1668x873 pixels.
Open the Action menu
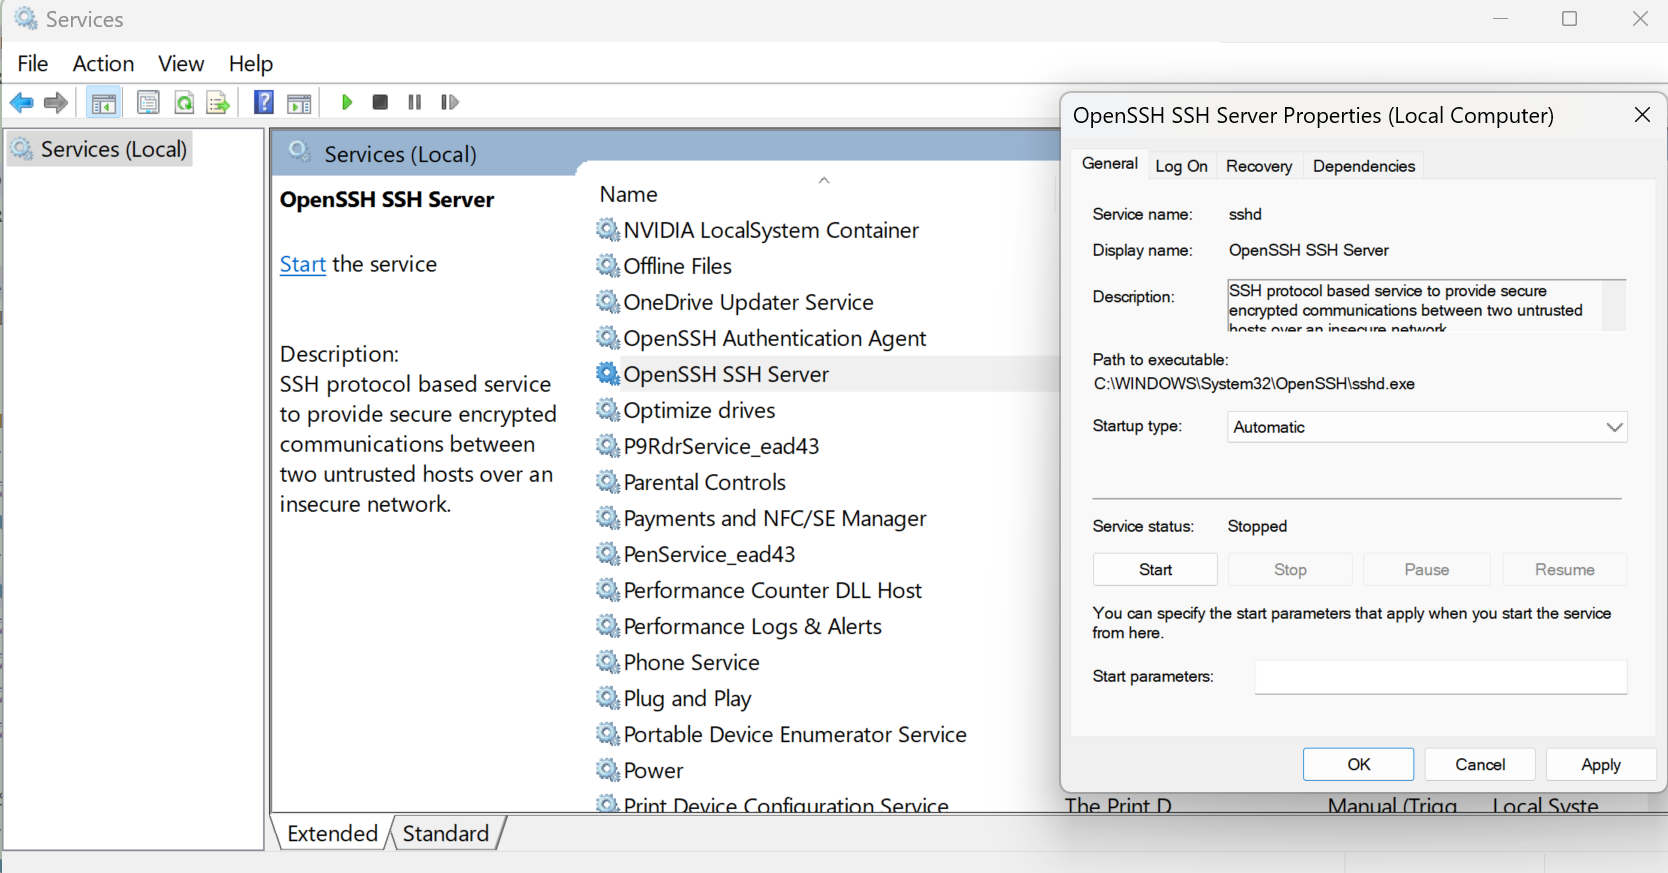click(x=103, y=64)
